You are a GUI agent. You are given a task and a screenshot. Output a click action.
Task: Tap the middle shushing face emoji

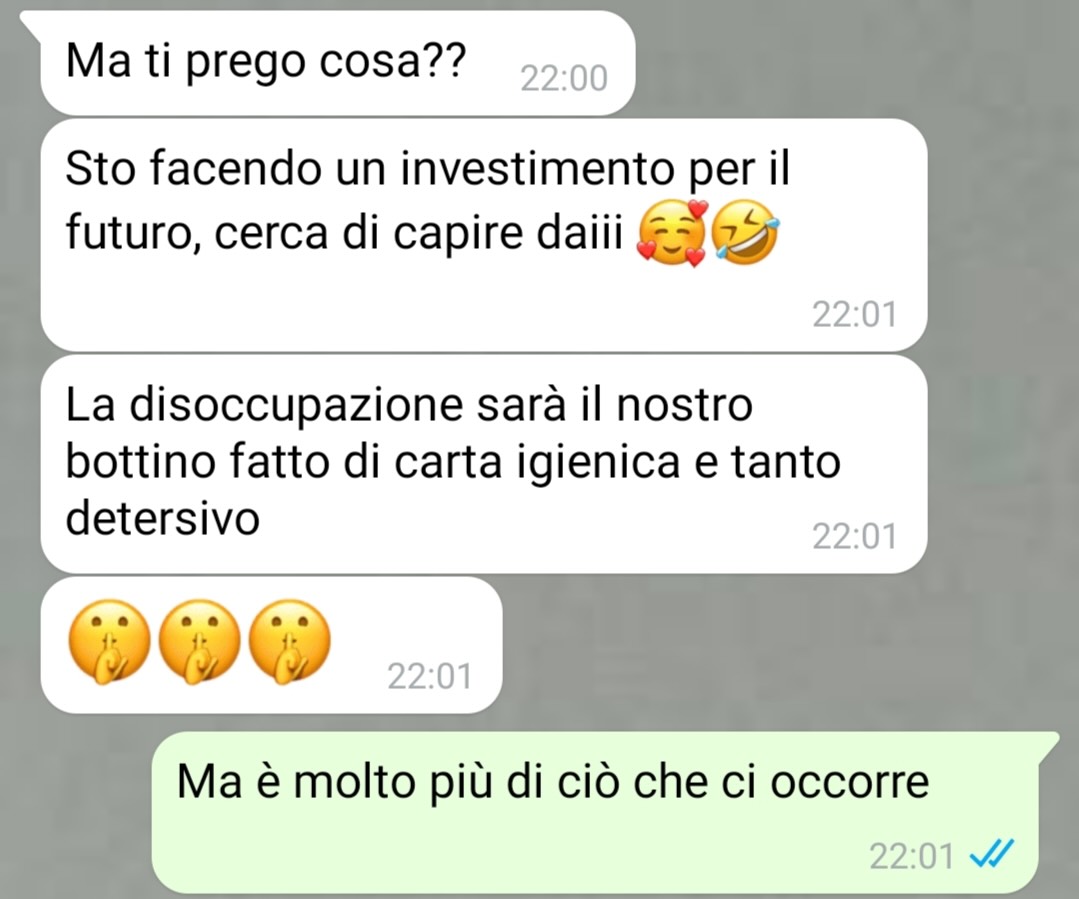click(199, 642)
